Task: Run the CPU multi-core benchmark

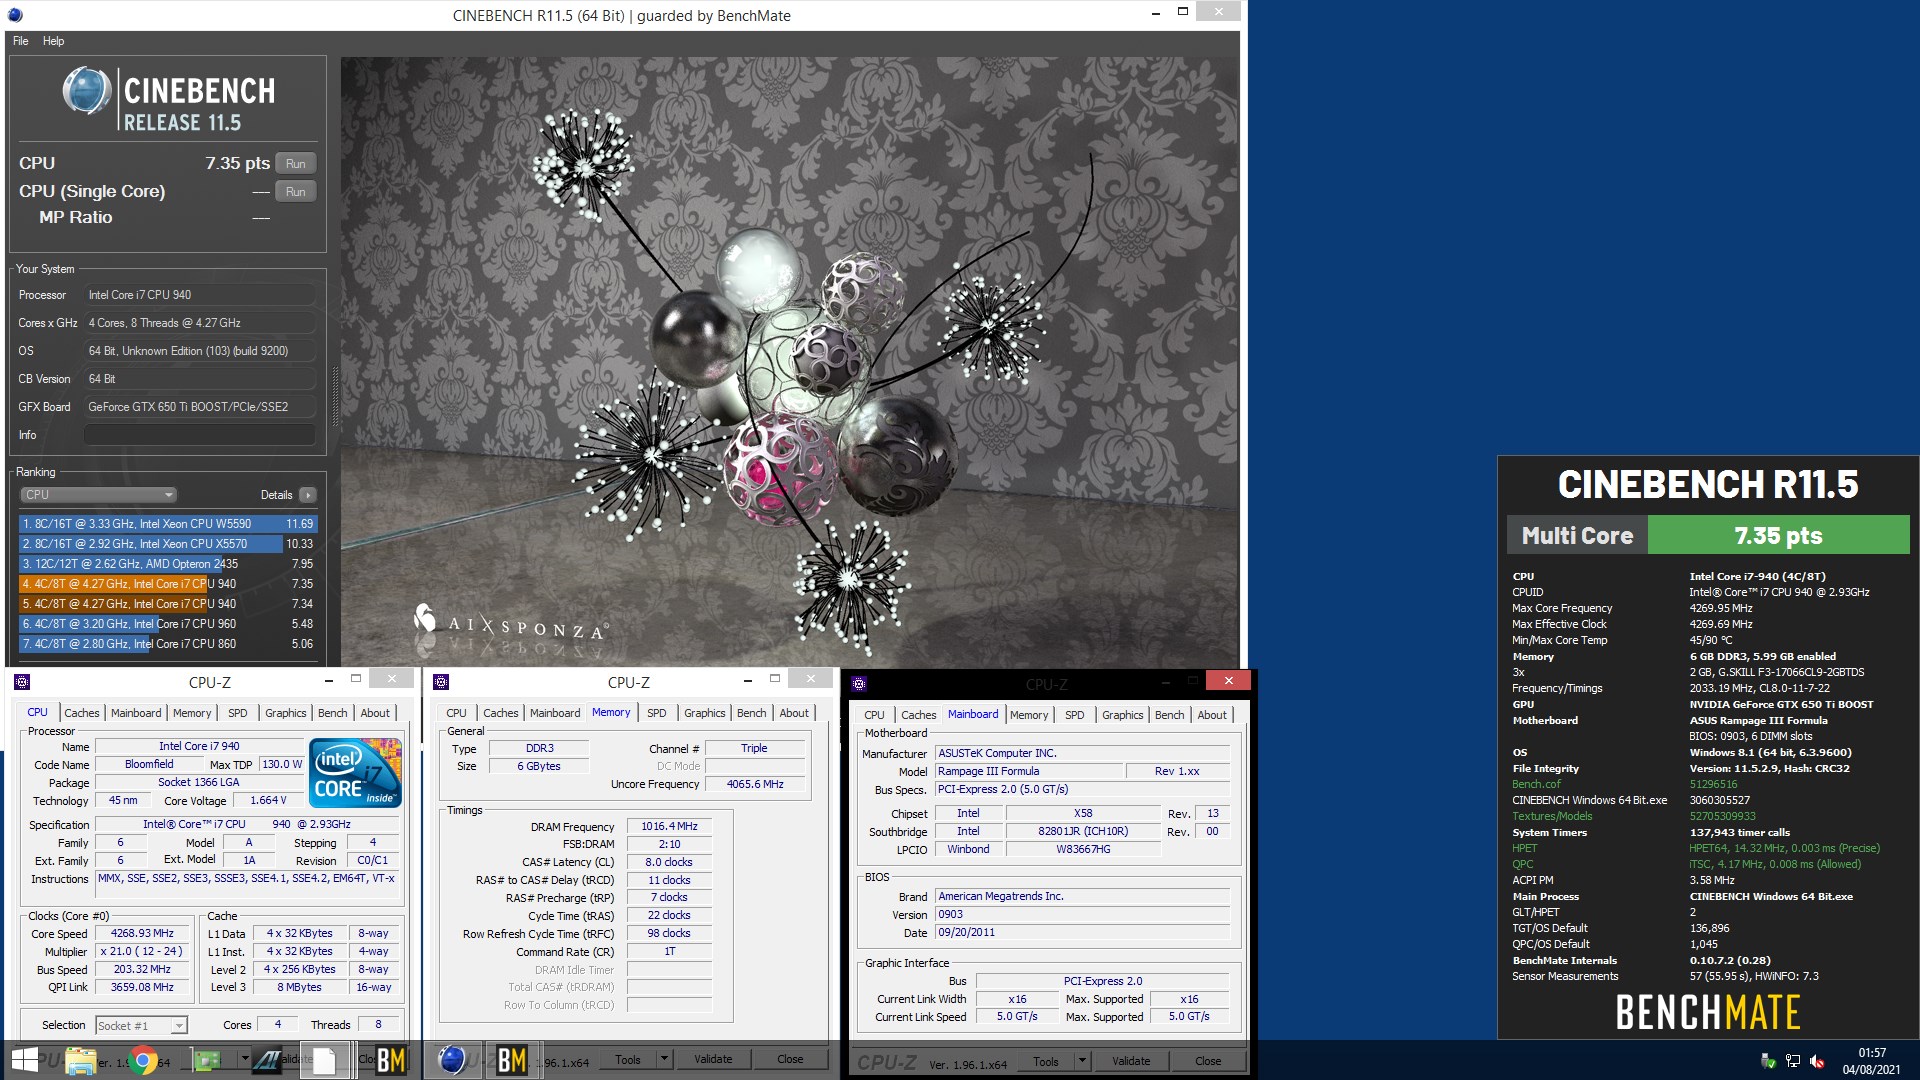Action: (x=296, y=163)
